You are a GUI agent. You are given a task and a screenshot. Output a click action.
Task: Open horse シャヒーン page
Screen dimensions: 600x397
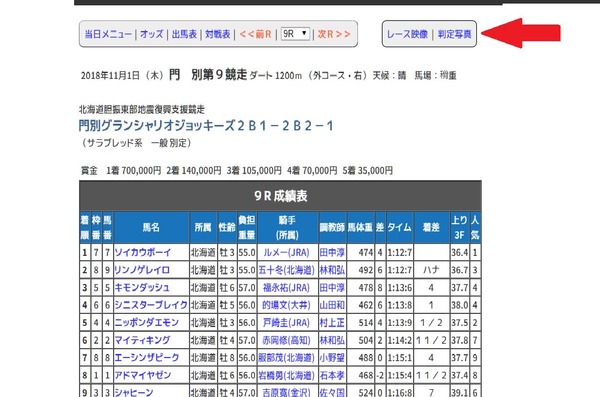[x=134, y=392]
